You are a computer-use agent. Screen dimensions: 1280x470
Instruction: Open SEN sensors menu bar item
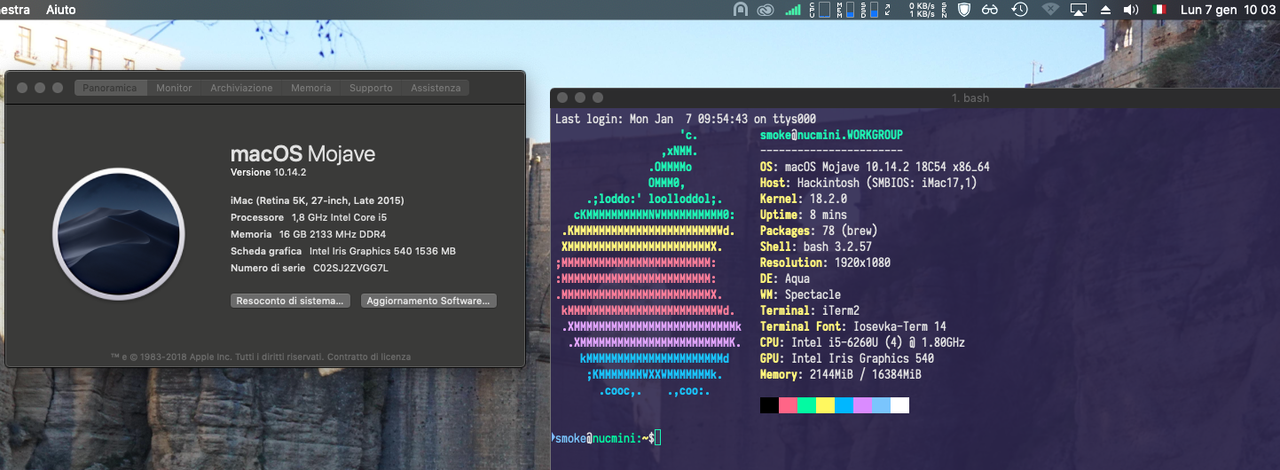(942, 9)
